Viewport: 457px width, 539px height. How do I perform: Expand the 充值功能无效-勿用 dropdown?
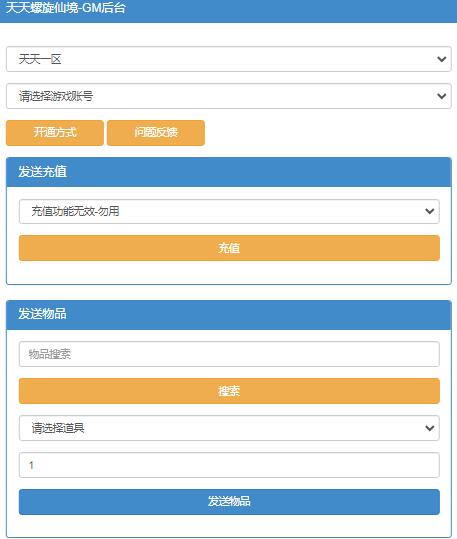point(229,211)
